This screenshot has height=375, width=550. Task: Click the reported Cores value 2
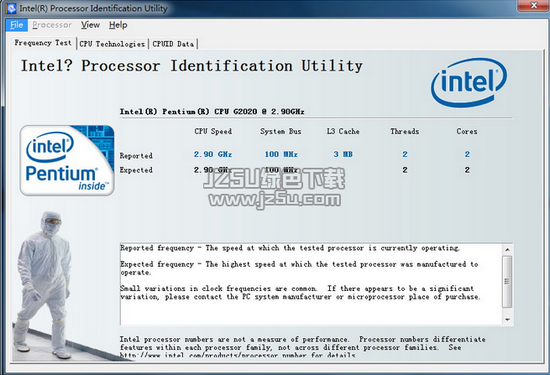(x=467, y=154)
